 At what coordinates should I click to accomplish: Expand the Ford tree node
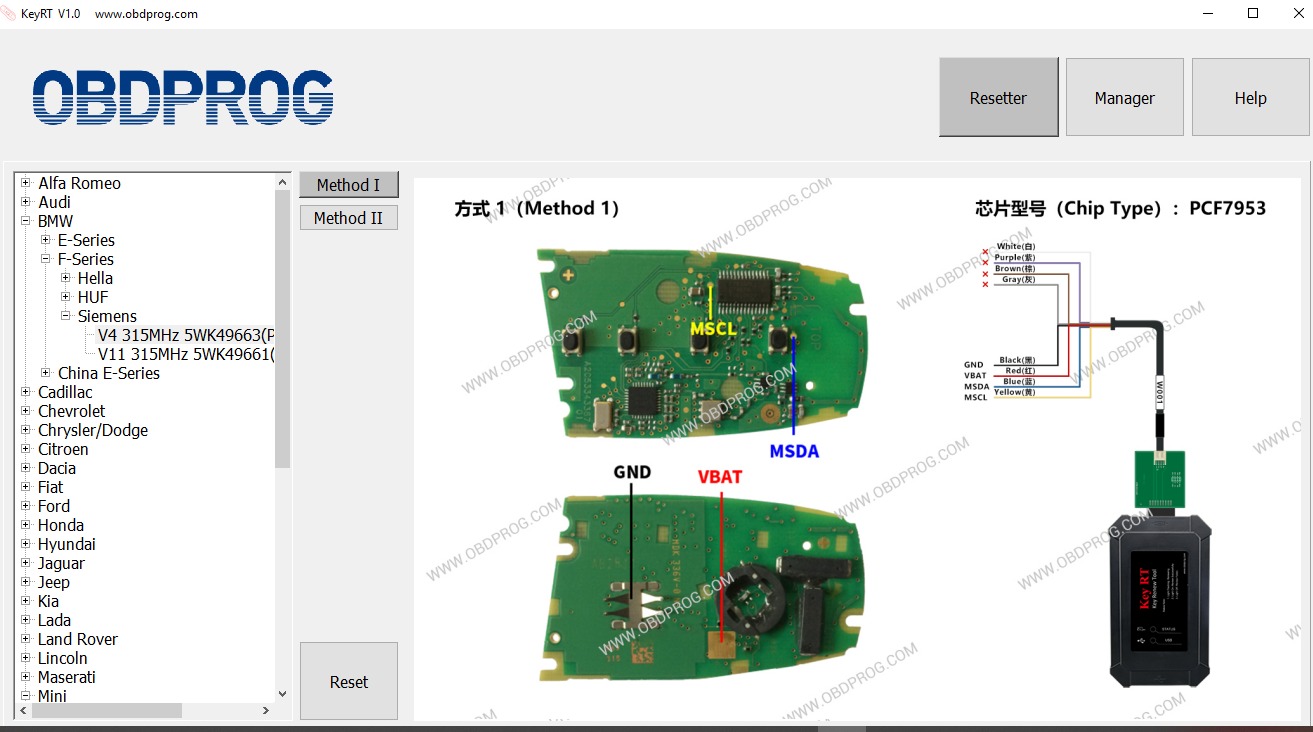click(26, 506)
